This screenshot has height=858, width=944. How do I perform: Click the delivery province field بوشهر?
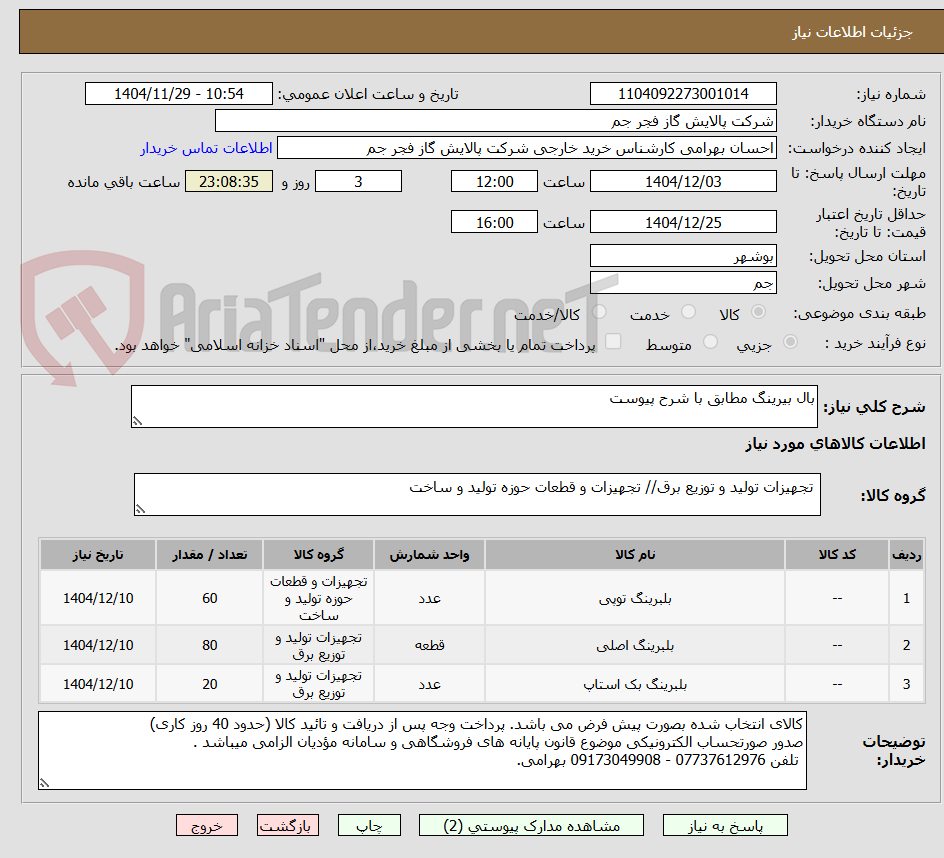(683, 256)
